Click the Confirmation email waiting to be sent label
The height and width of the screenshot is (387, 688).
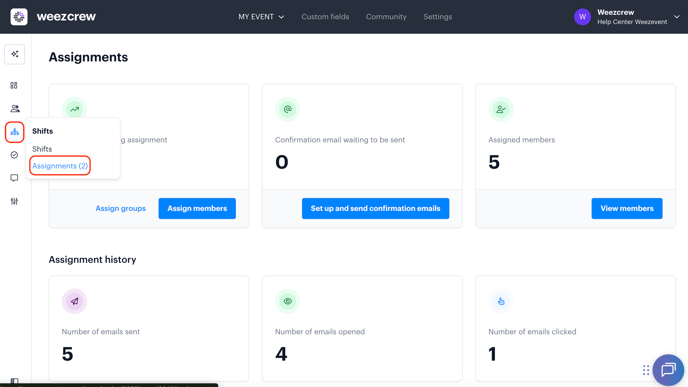[x=340, y=140]
